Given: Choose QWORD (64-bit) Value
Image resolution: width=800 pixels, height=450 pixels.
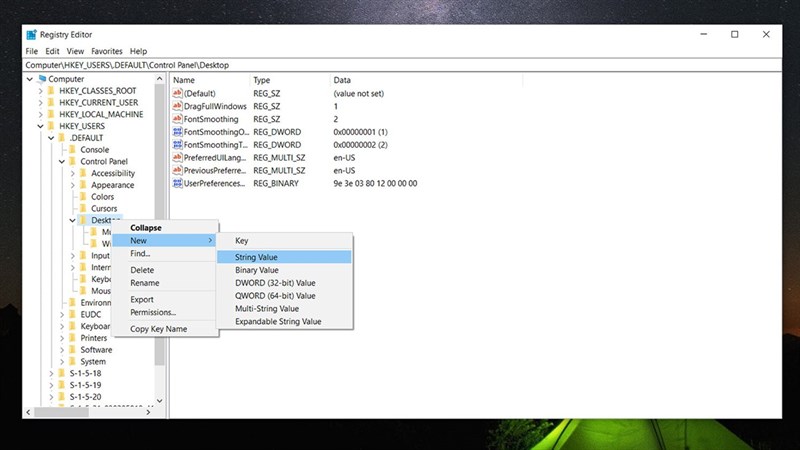Looking at the screenshot, I should pos(284,295).
